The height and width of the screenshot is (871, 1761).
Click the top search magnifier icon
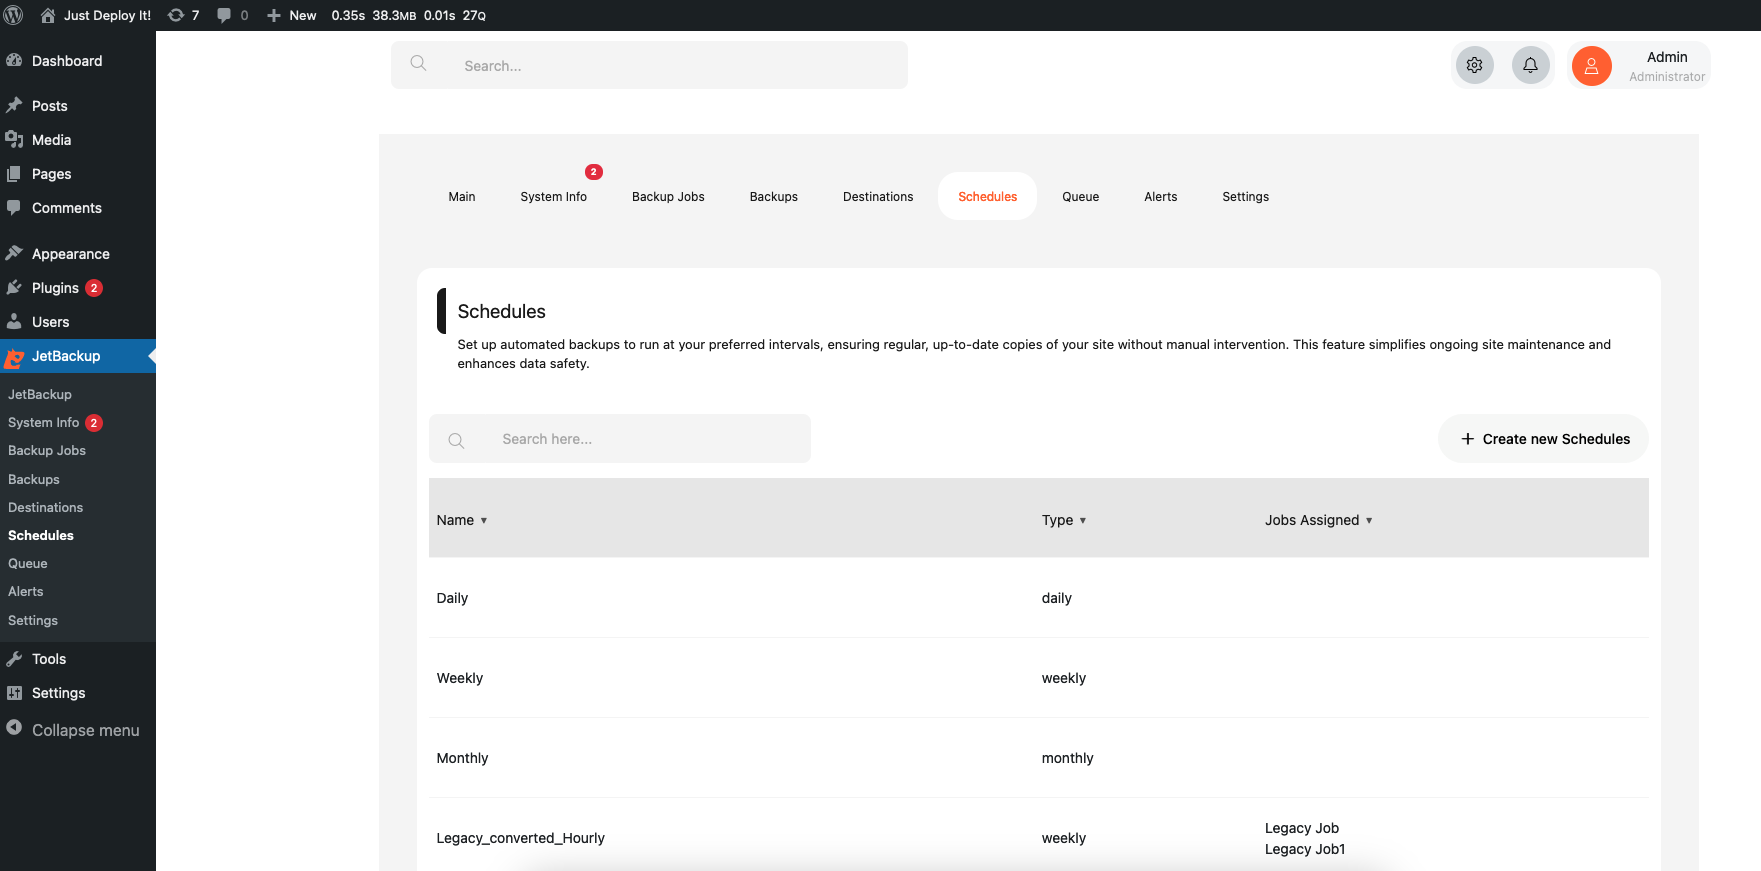pos(419,64)
